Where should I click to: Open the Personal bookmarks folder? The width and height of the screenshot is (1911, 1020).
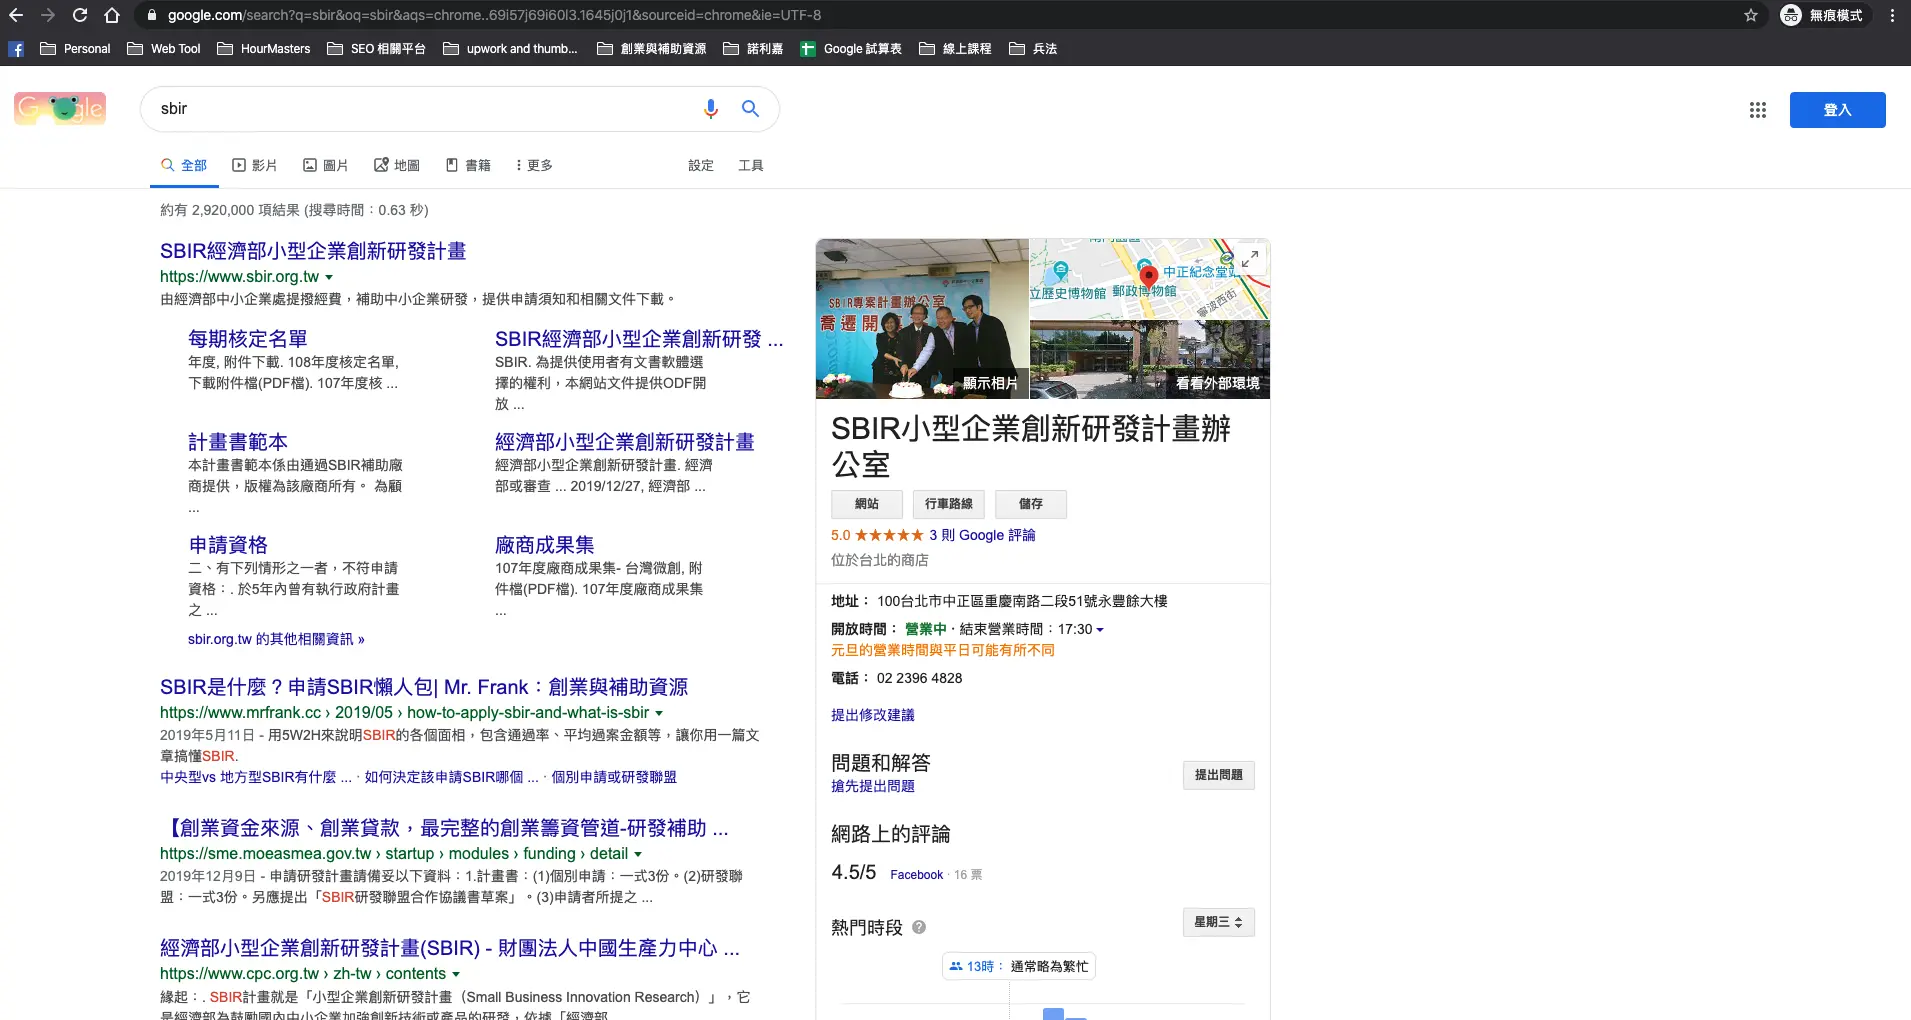(x=75, y=48)
